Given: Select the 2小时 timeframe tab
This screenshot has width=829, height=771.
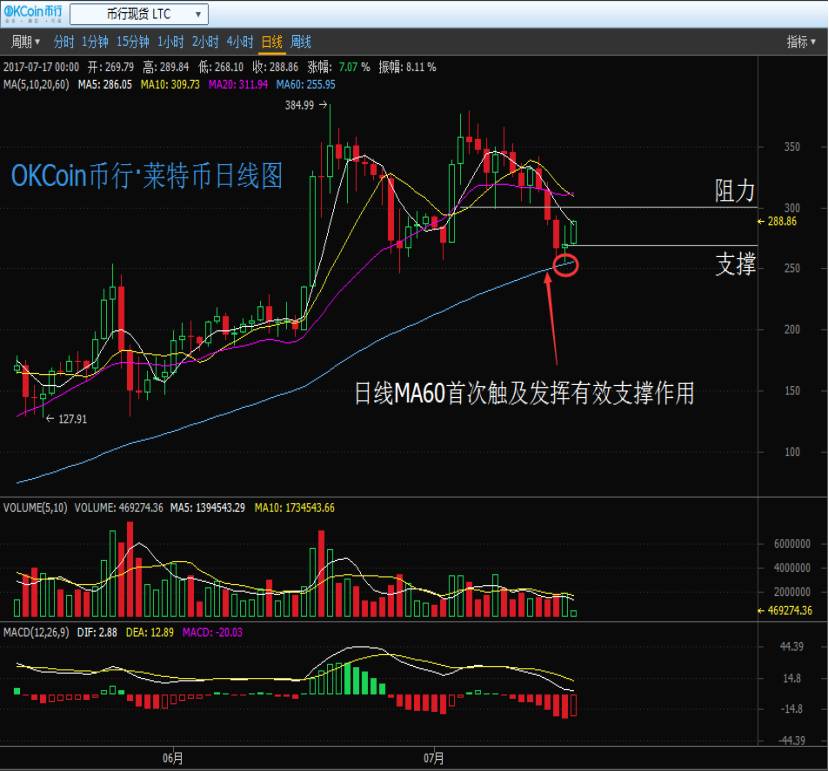Looking at the screenshot, I should pyautogui.click(x=205, y=42).
